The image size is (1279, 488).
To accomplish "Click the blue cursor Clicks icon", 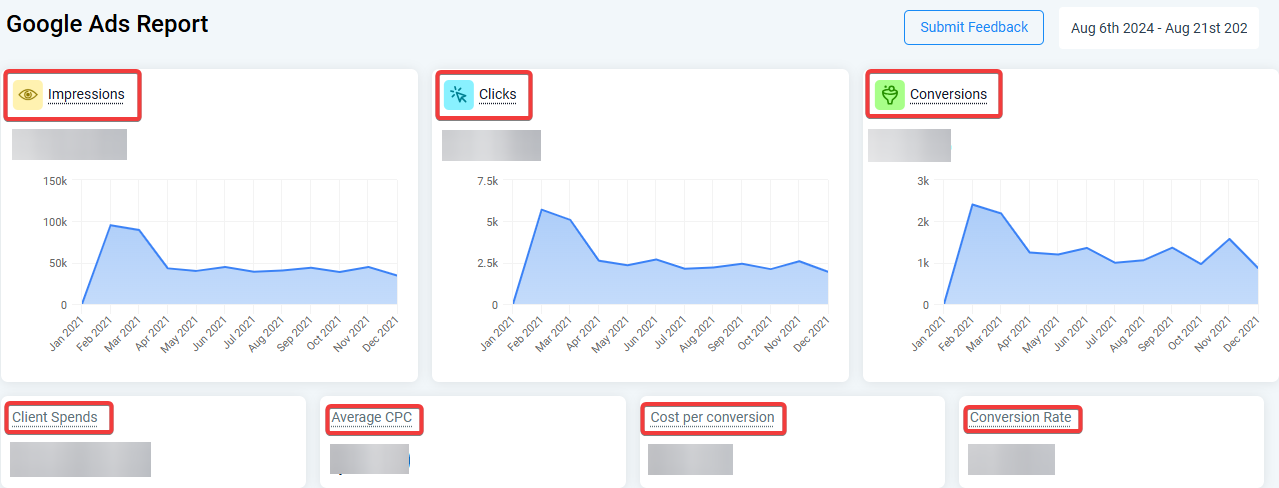I will pos(459,95).
